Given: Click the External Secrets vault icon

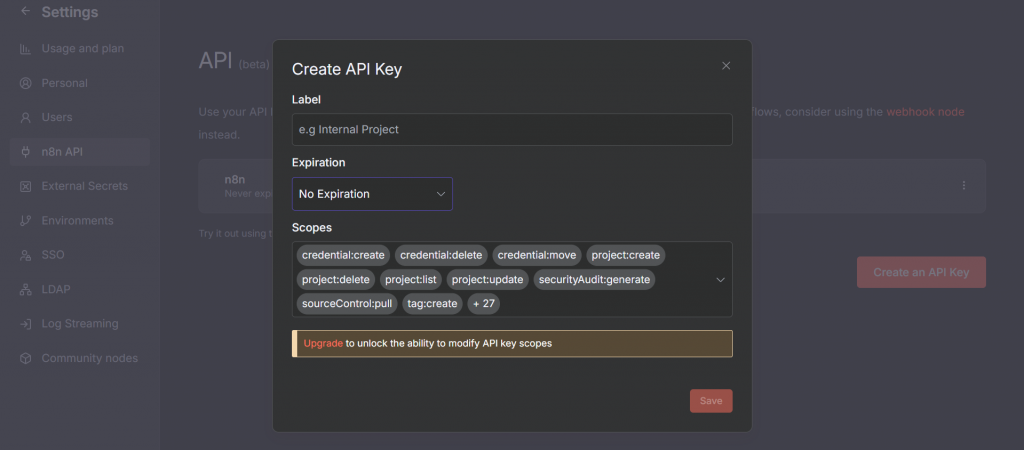Looking at the screenshot, I should point(25,186).
